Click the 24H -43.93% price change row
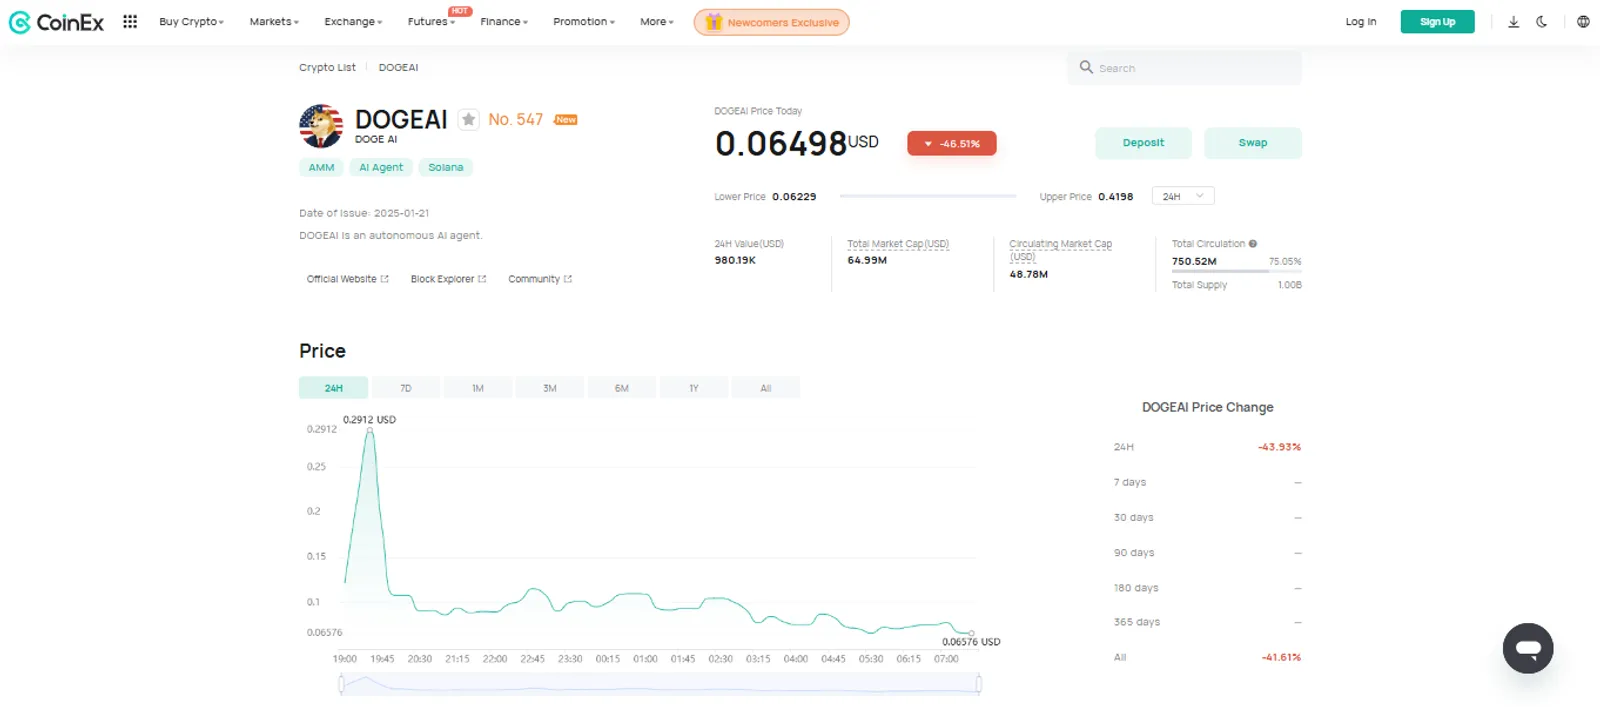This screenshot has height=707, width=1600. click(1207, 447)
